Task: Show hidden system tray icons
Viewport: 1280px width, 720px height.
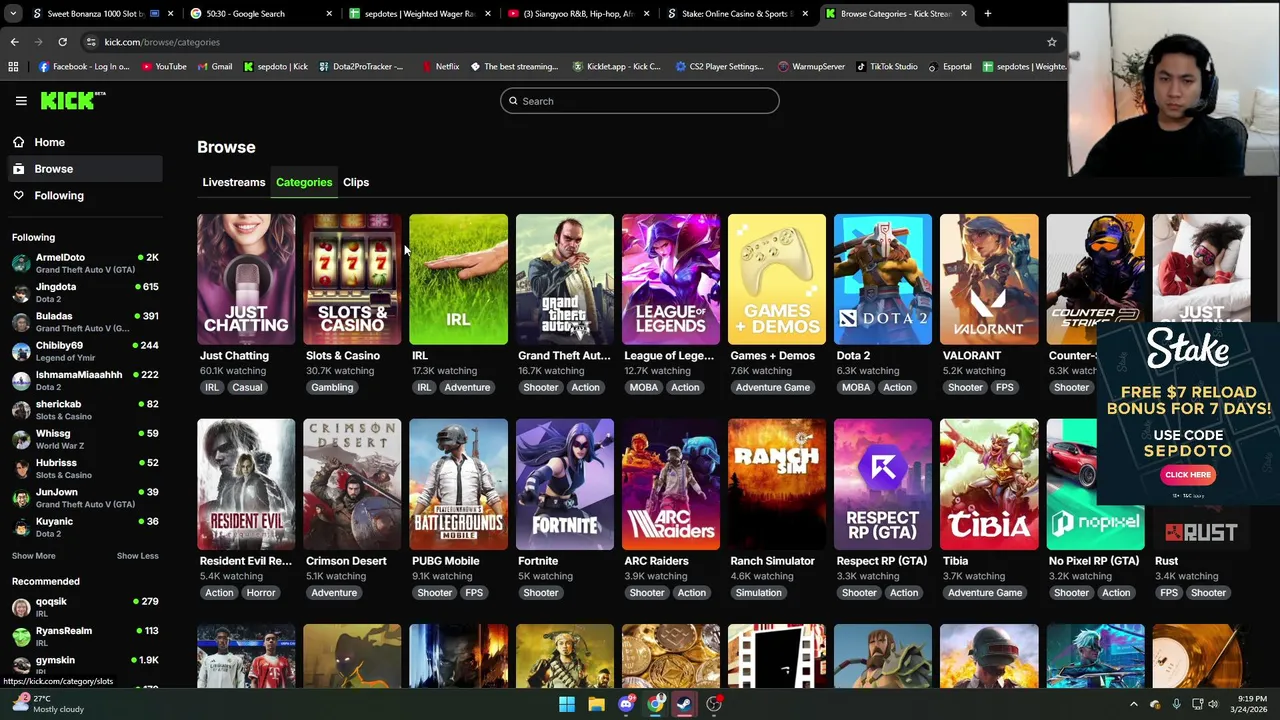Action: pos(1133,704)
